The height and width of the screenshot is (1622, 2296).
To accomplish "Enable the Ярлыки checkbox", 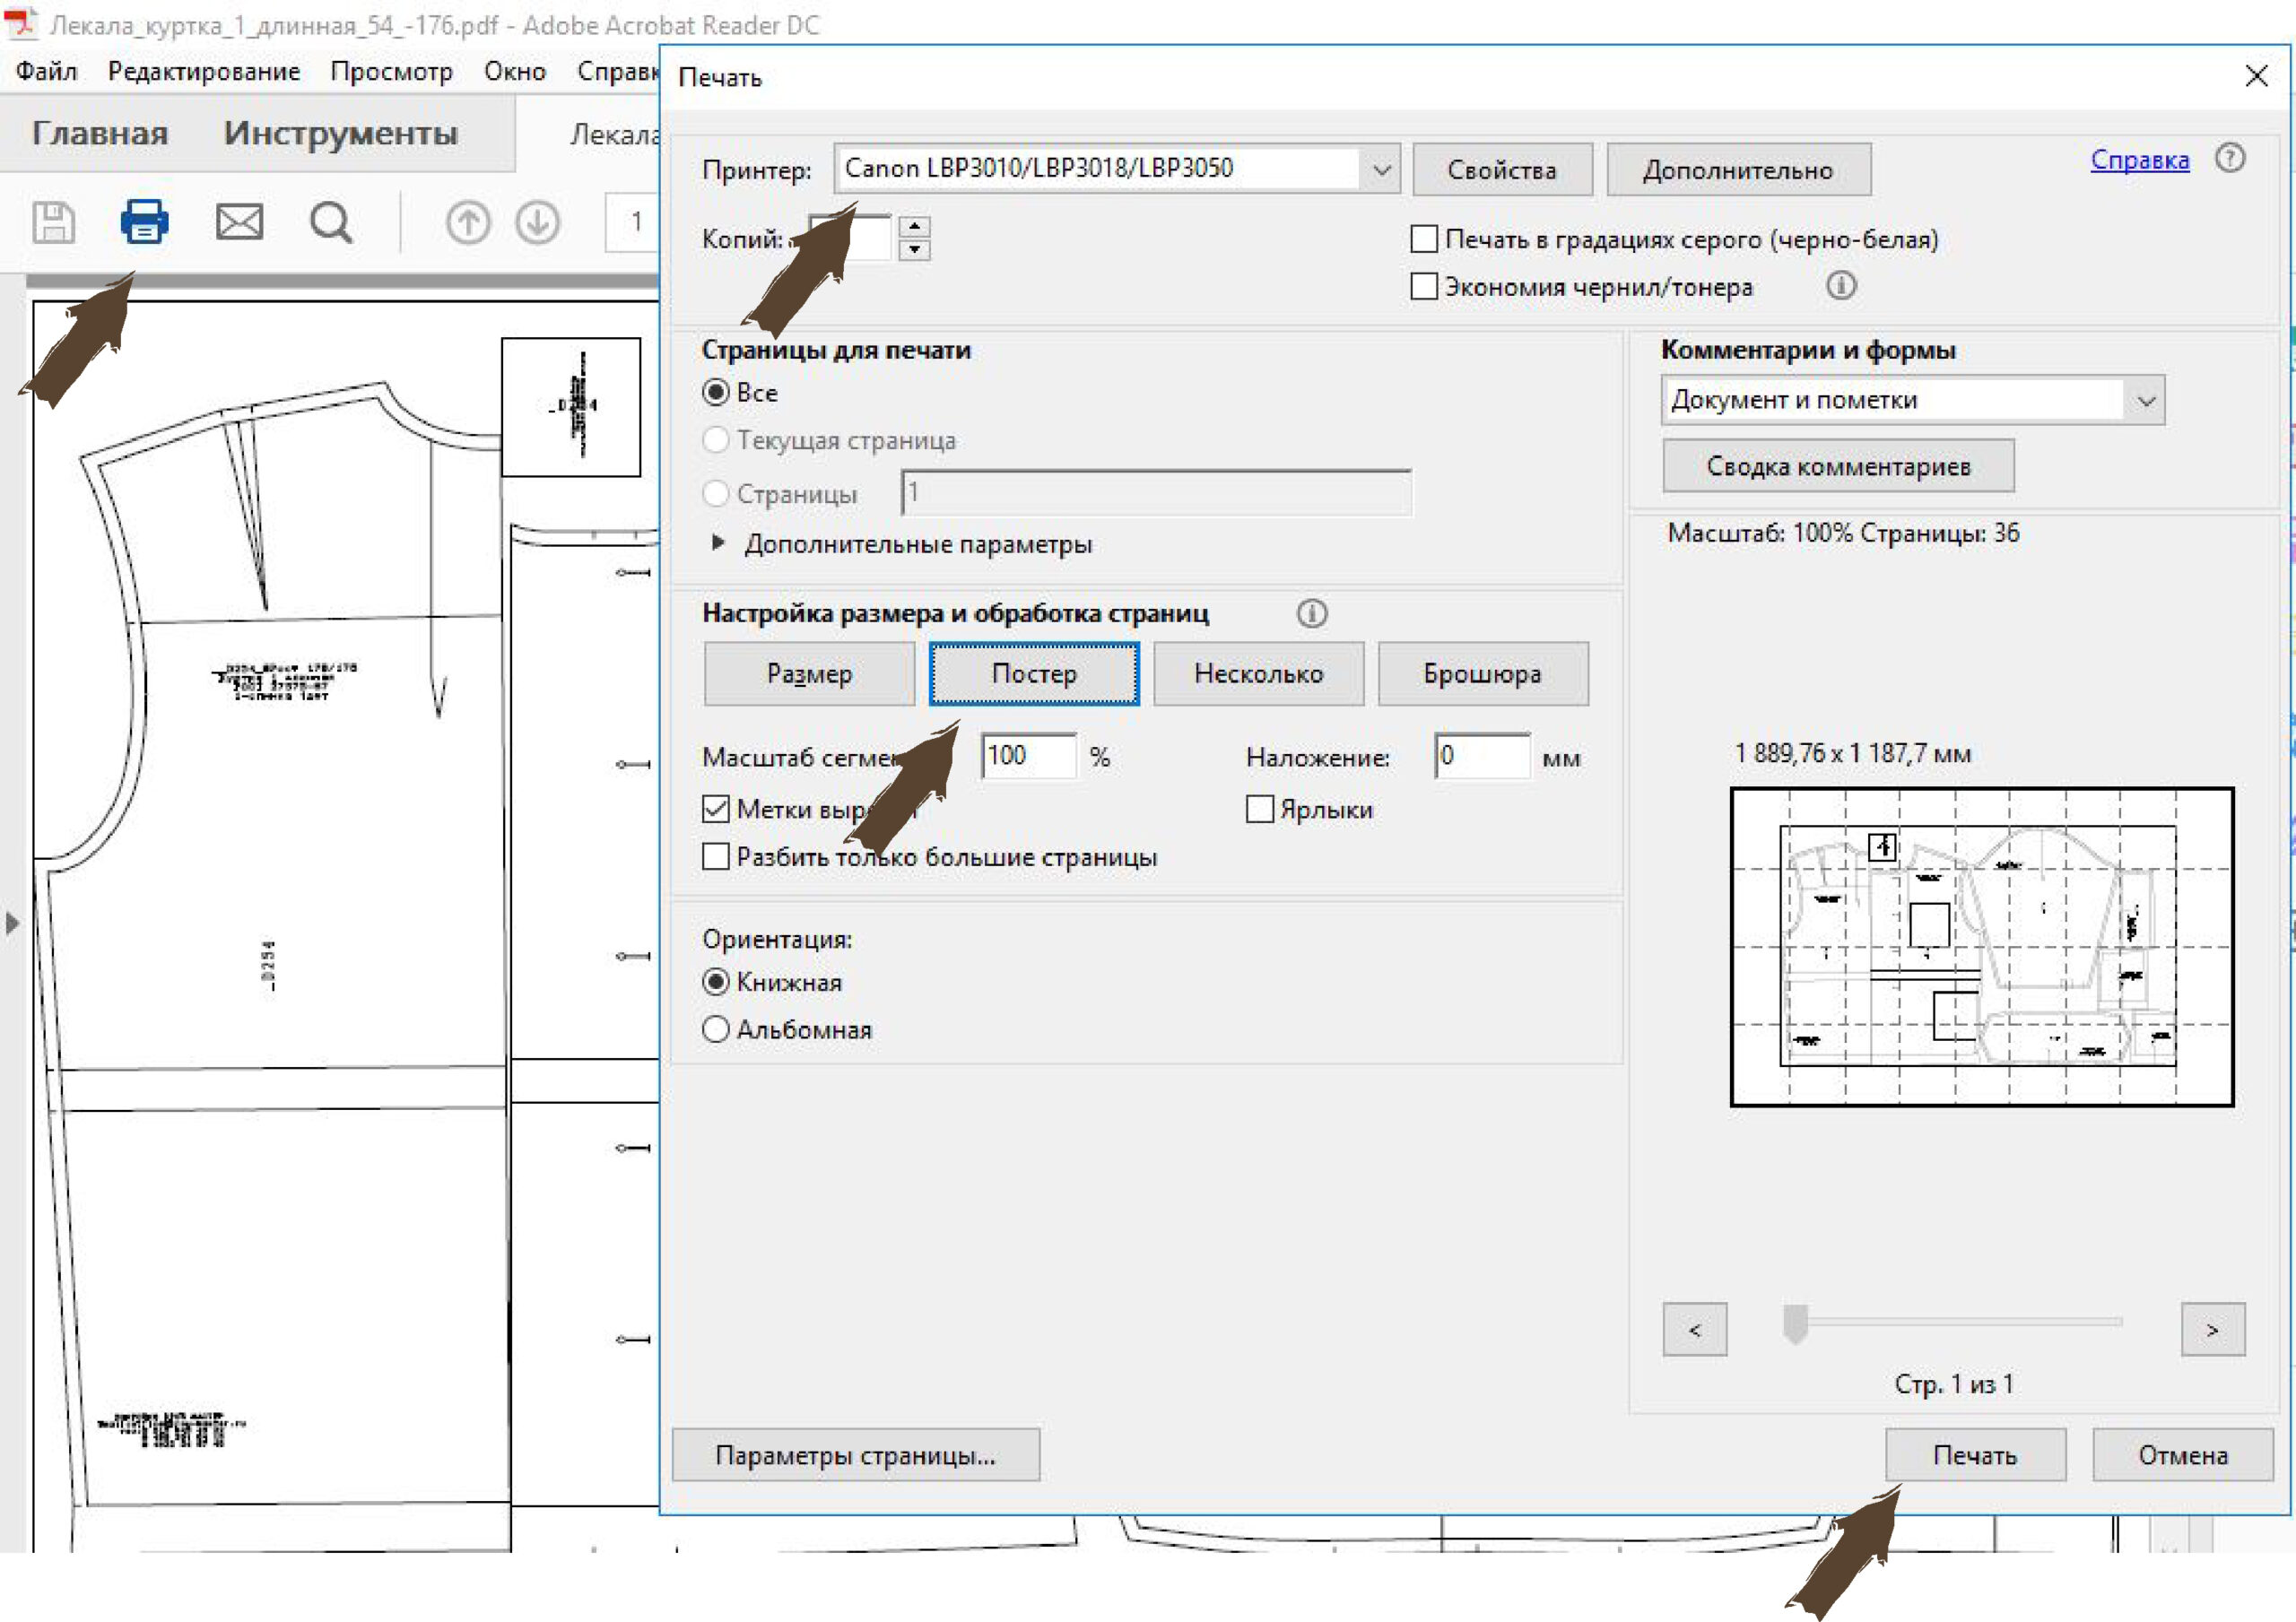I will tap(1260, 809).
